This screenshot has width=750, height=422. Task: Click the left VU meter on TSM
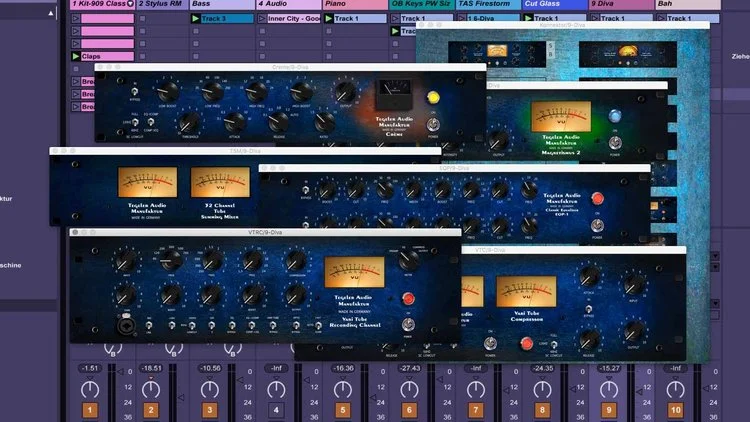[x=147, y=182]
